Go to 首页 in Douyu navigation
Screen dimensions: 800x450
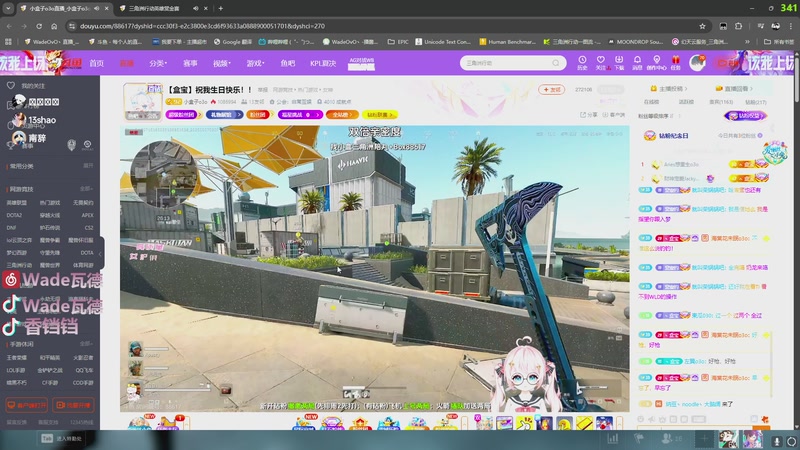(96, 63)
